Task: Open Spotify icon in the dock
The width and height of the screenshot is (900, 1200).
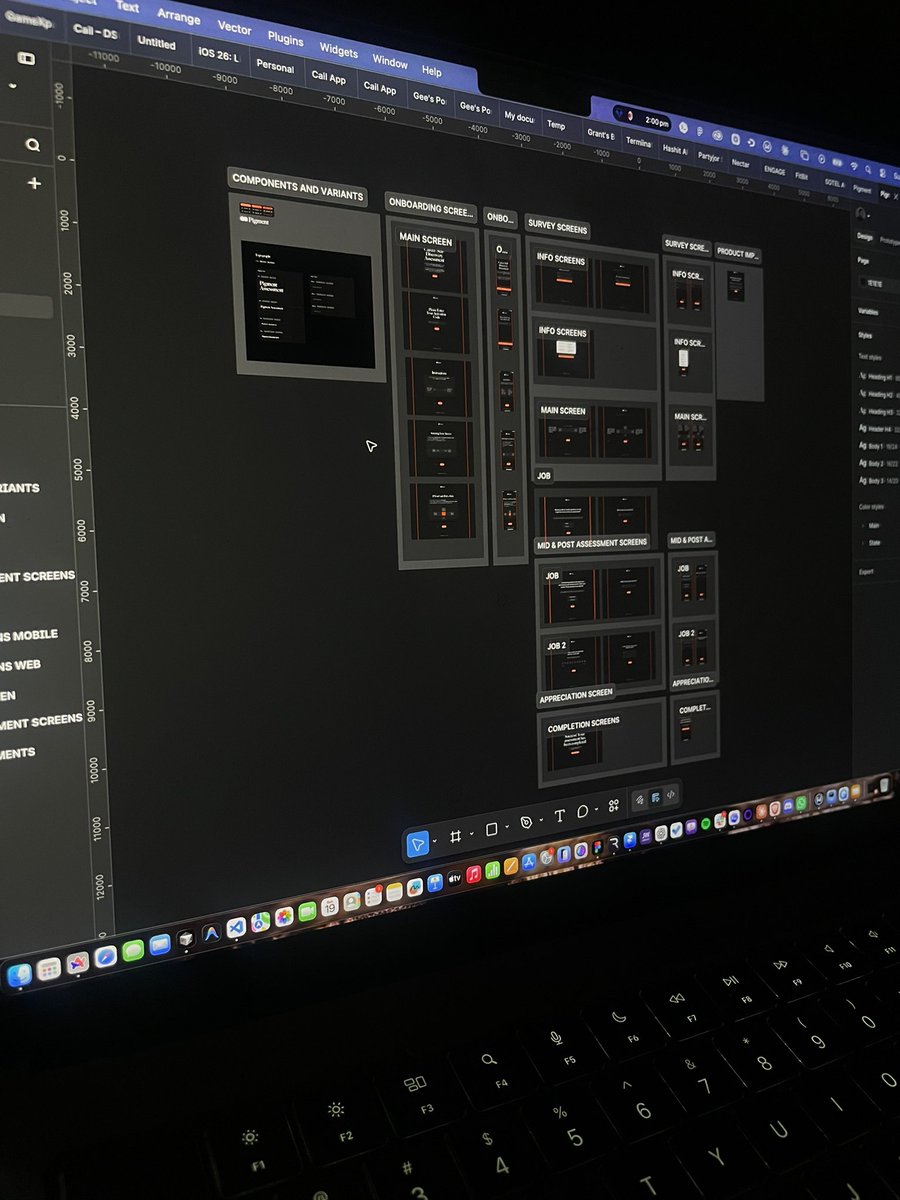Action: pos(705,824)
